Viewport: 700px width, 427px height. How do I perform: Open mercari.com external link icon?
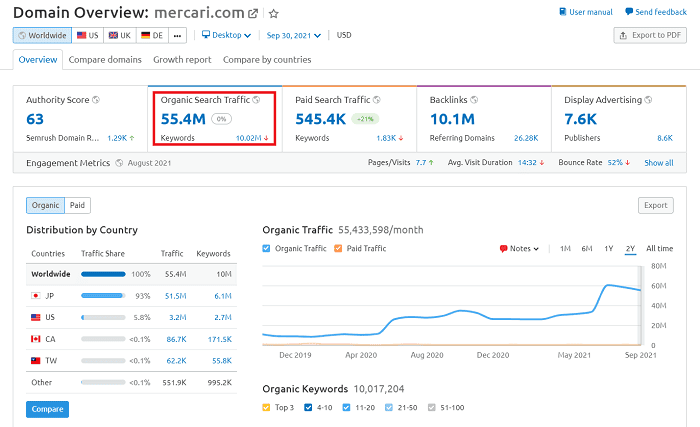click(253, 14)
